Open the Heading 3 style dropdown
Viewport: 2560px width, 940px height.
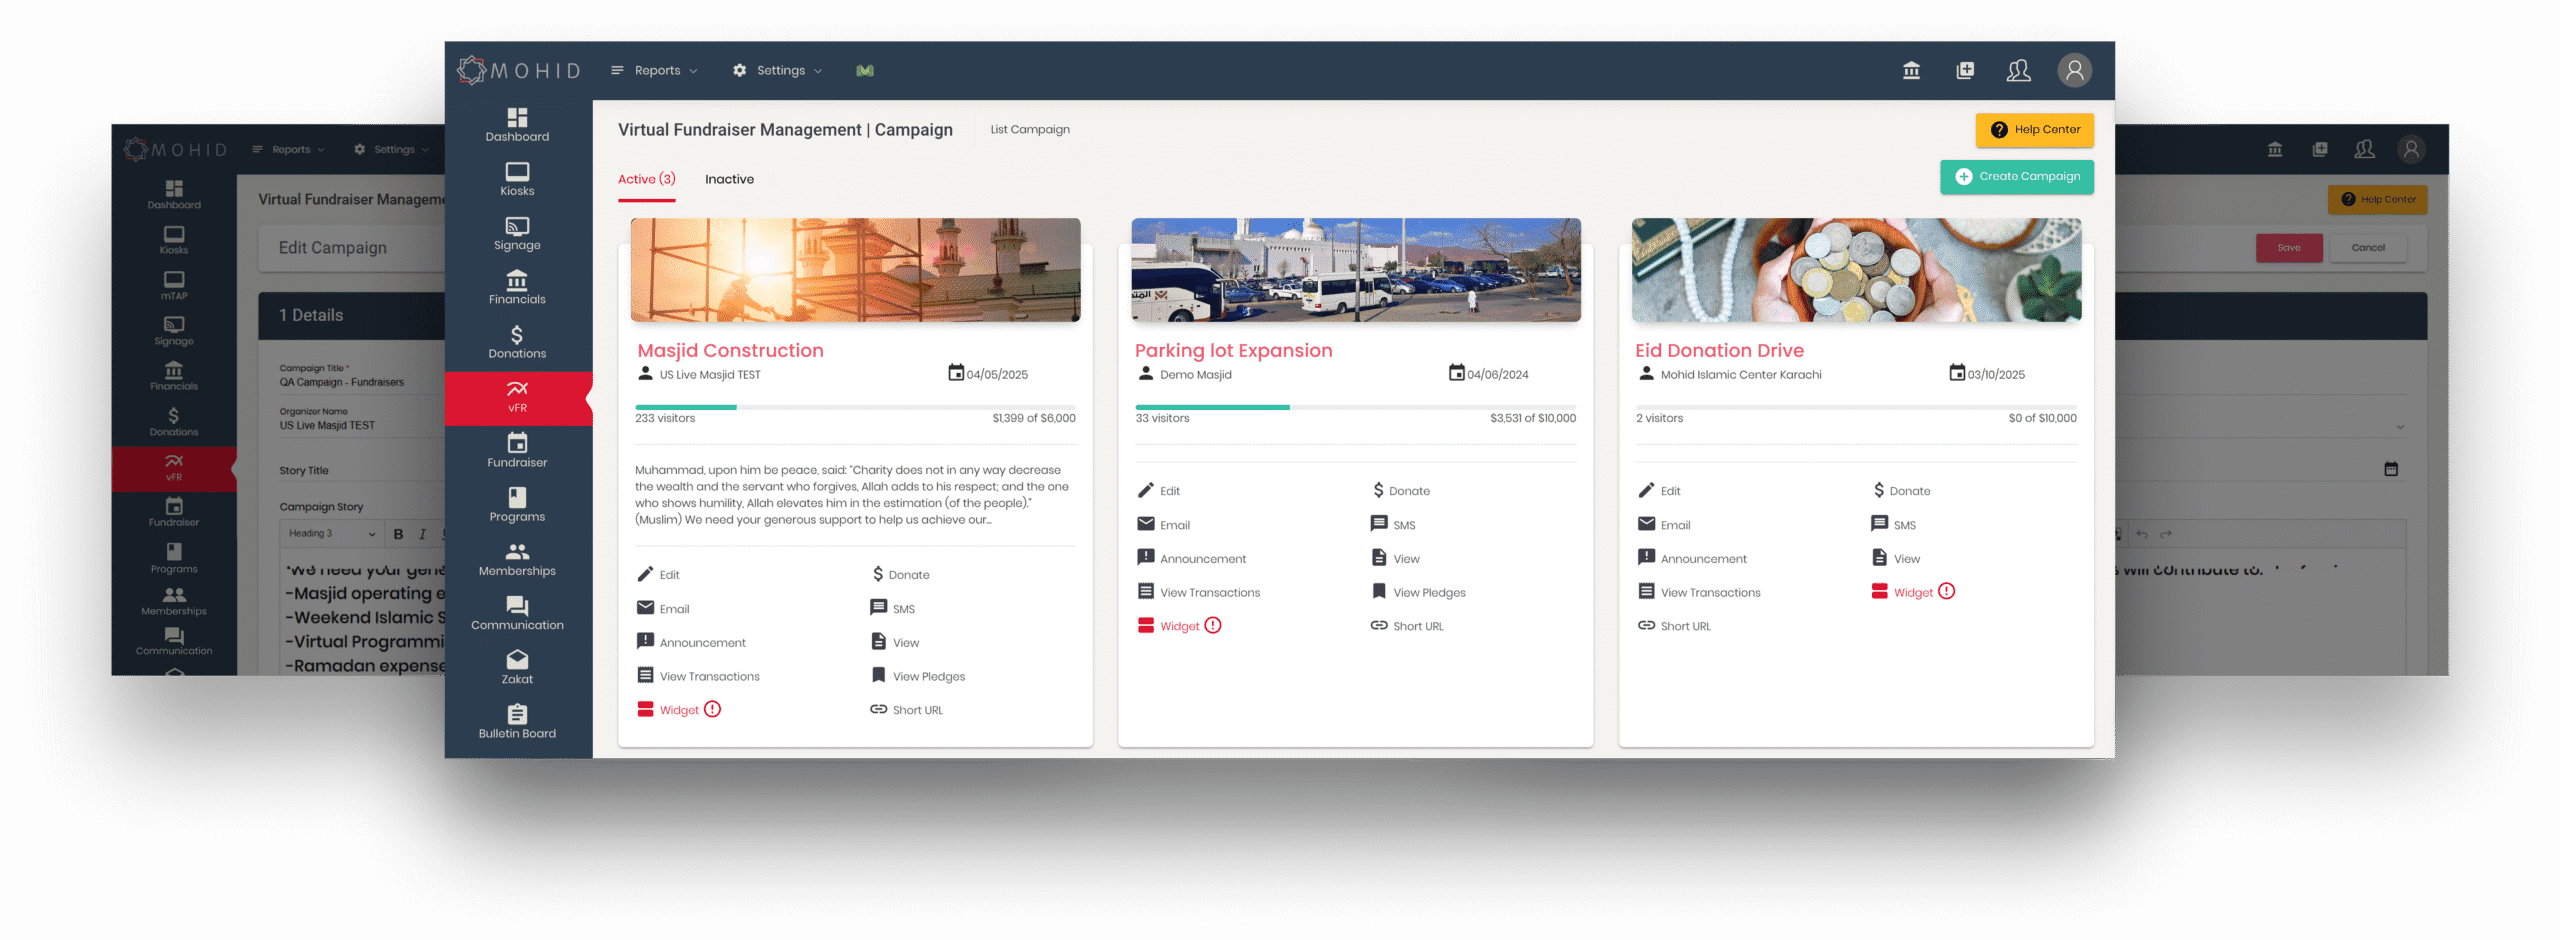coord(331,534)
